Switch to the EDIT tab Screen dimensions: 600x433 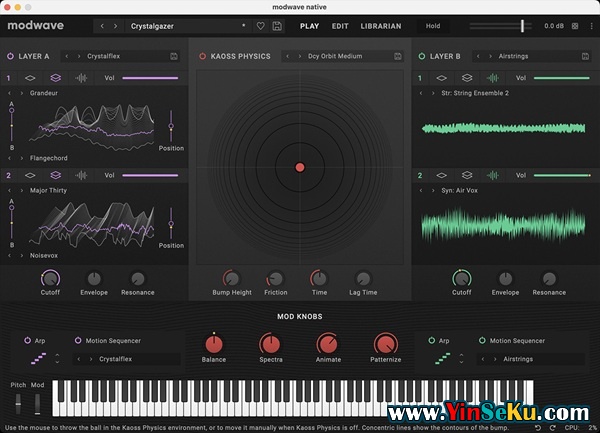340,26
